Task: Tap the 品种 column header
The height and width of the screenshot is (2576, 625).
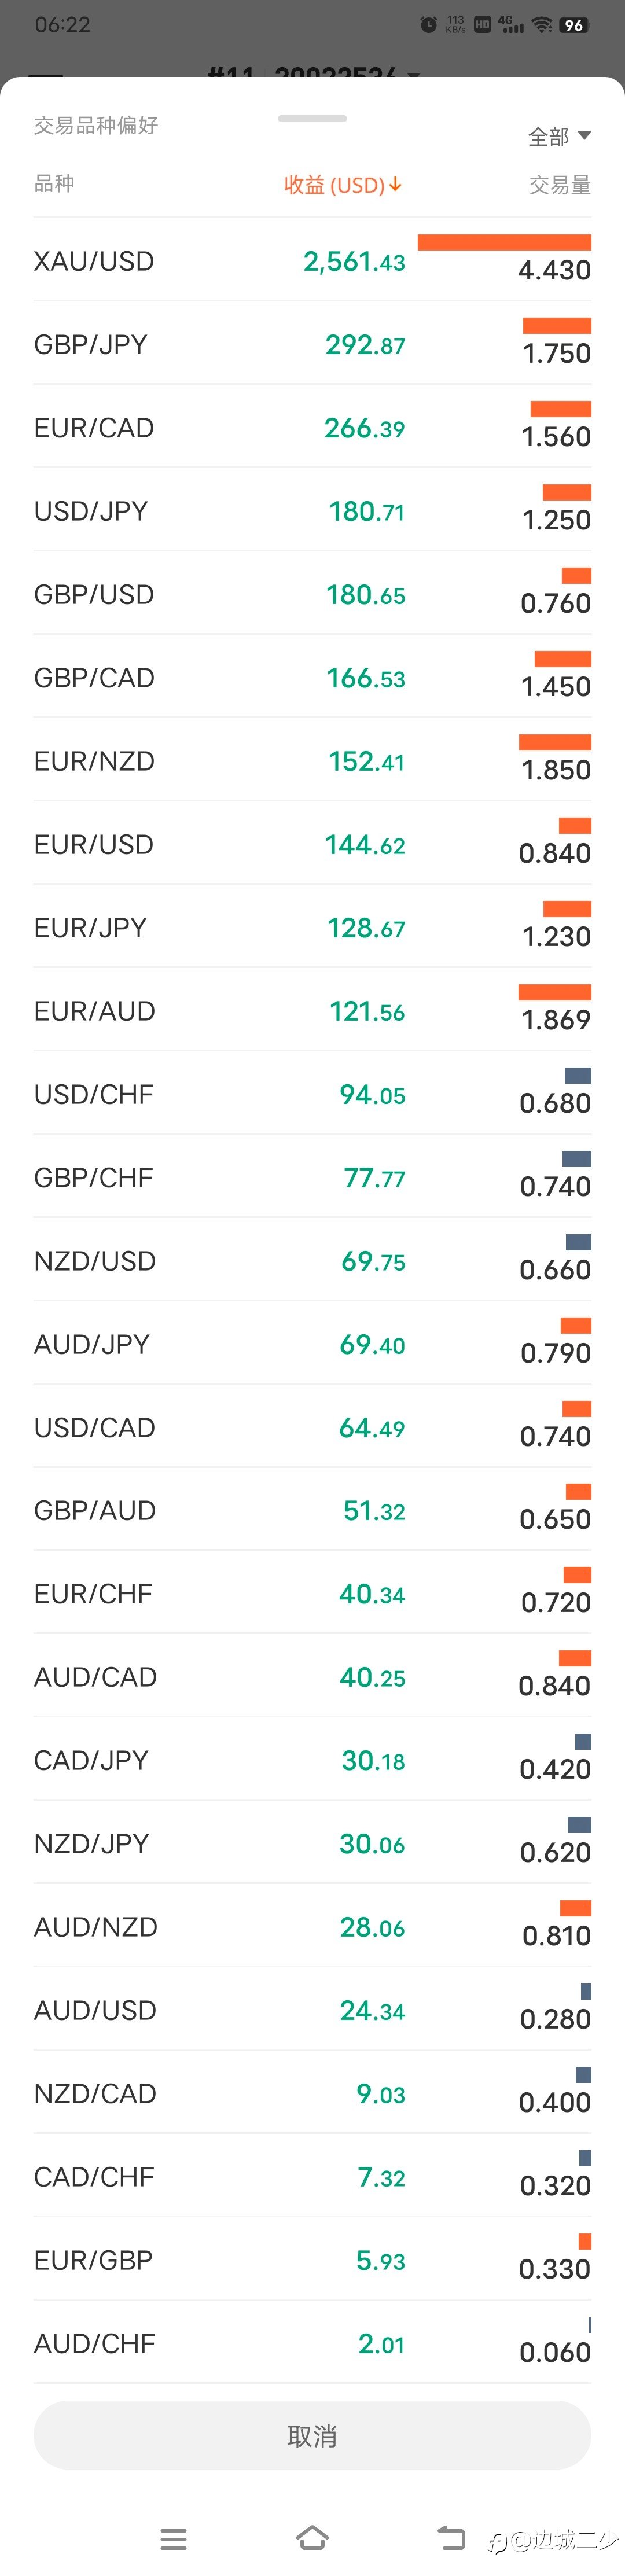Action: 54,183
